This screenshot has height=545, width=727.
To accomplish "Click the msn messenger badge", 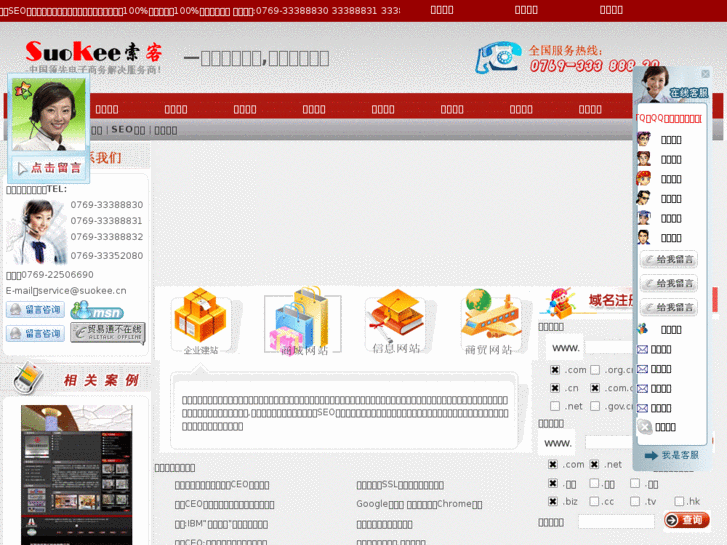I will pyautogui.click(x=97, y=310).
